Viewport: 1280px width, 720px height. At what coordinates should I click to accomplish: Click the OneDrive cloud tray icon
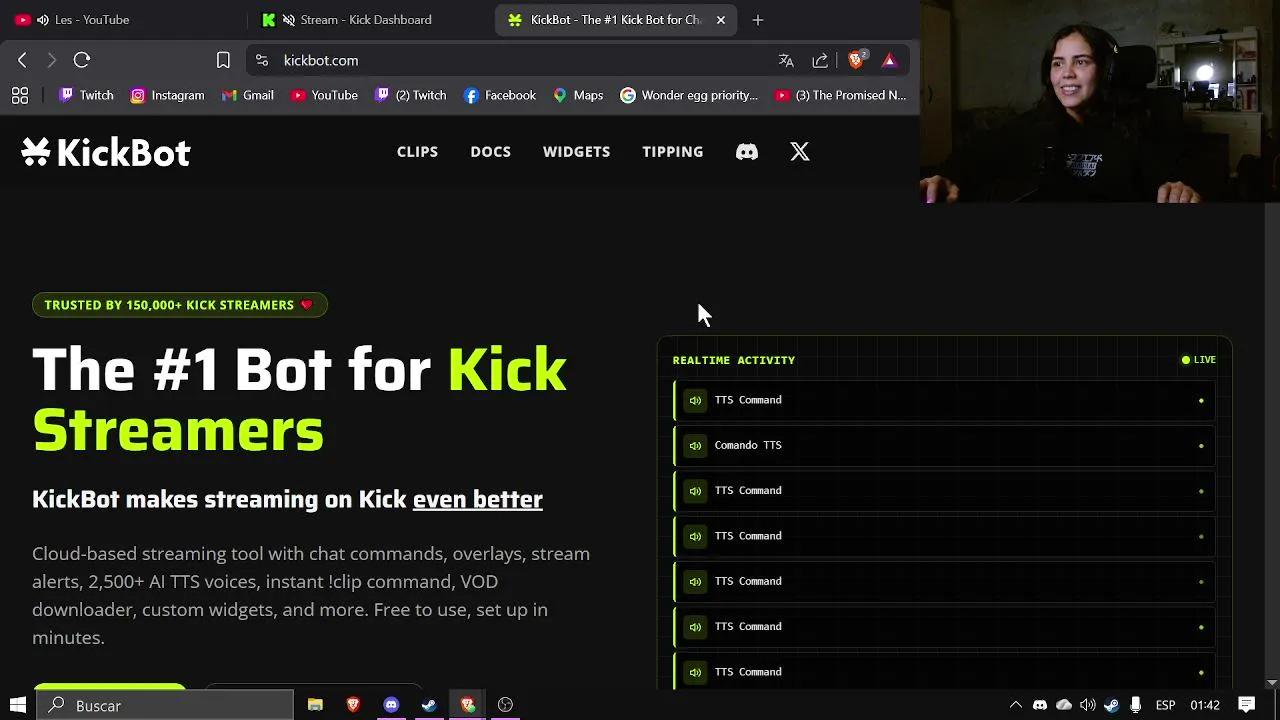(x=1064, y=705)
